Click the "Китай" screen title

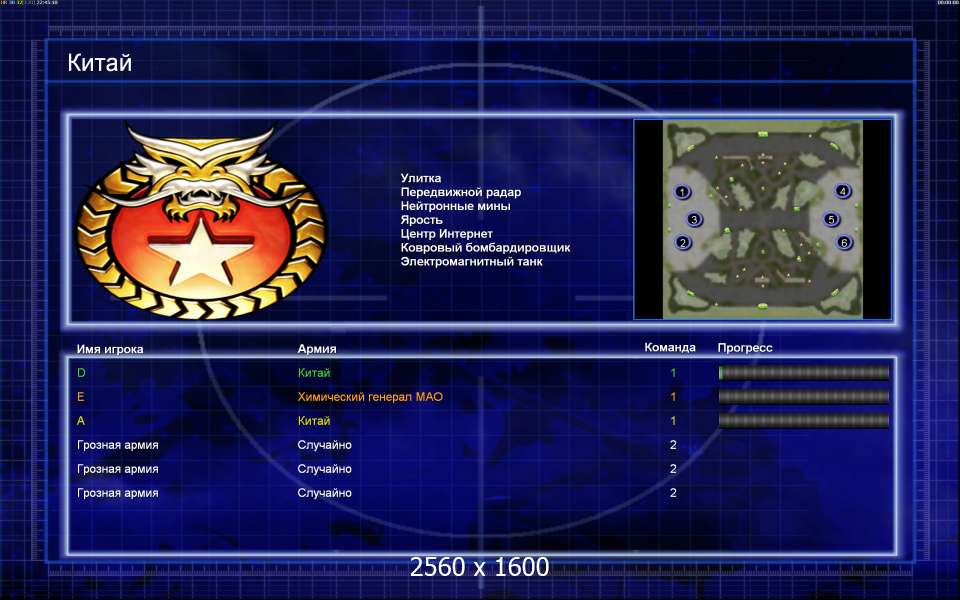point(100,62)
